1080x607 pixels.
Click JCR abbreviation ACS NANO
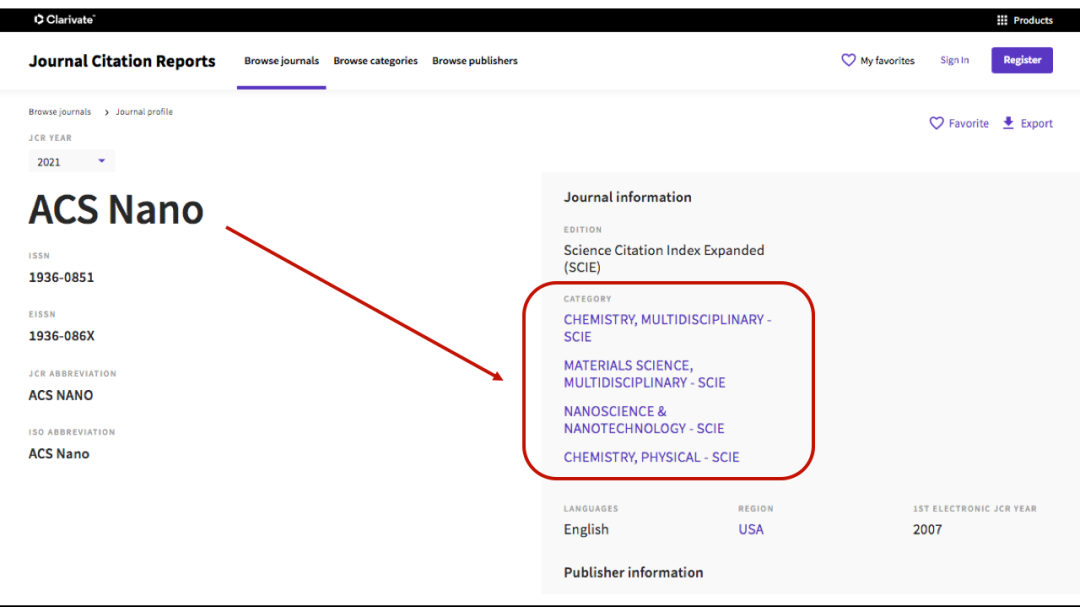(61, 395)
